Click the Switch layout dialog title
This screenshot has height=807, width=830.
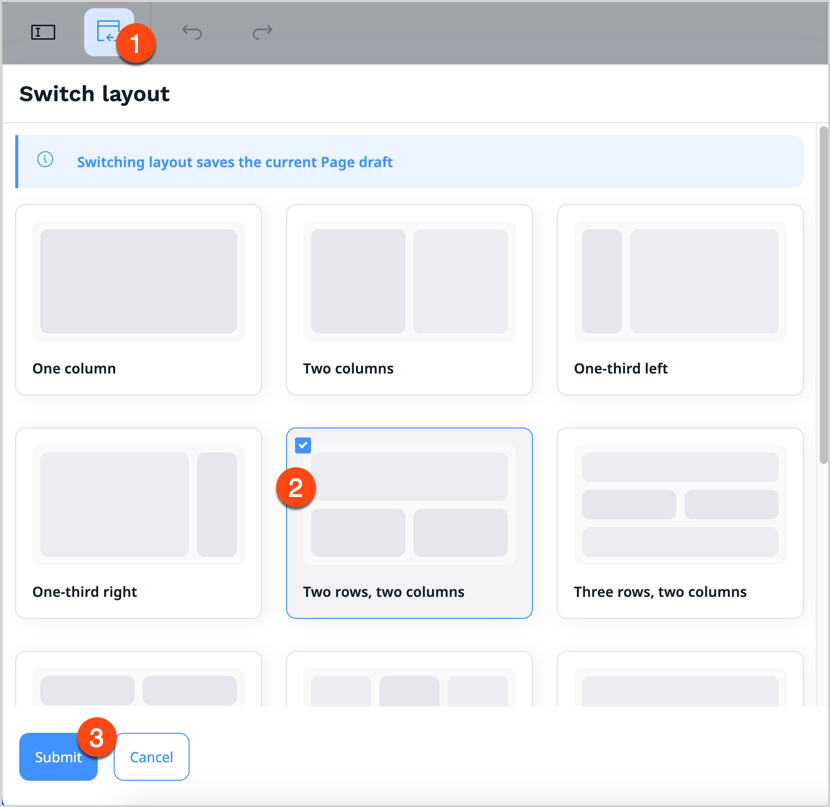[x=94, y=93]
